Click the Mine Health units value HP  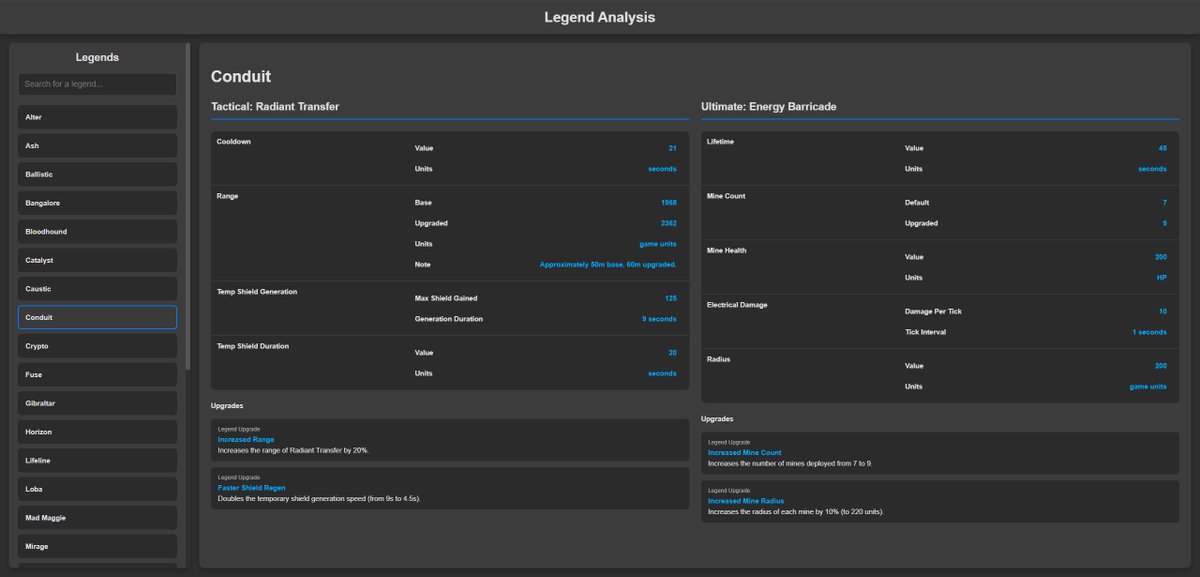1162,278
